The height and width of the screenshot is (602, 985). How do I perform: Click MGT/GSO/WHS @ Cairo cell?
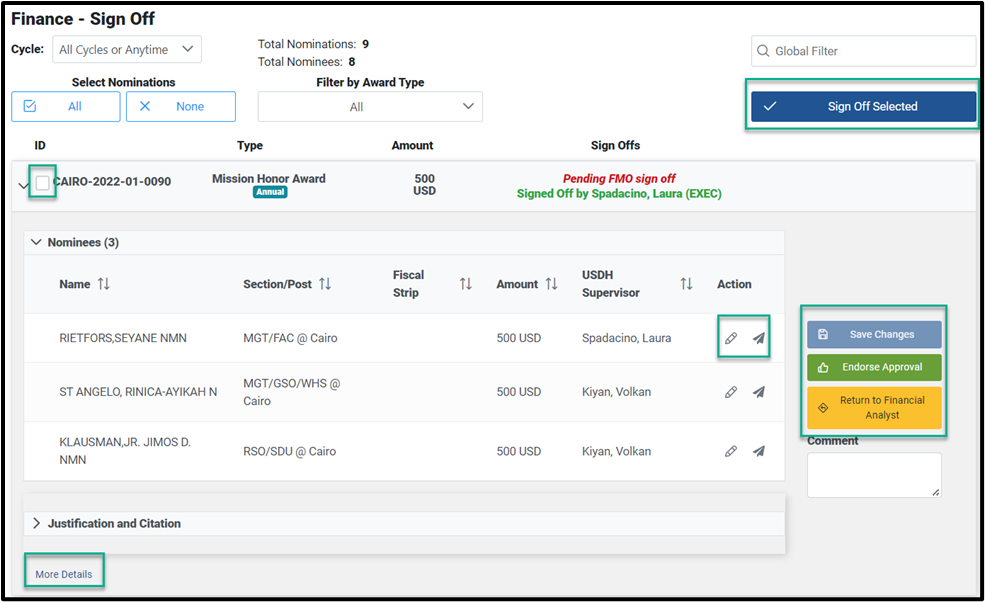pyautogui.click(x=291, y=392)
